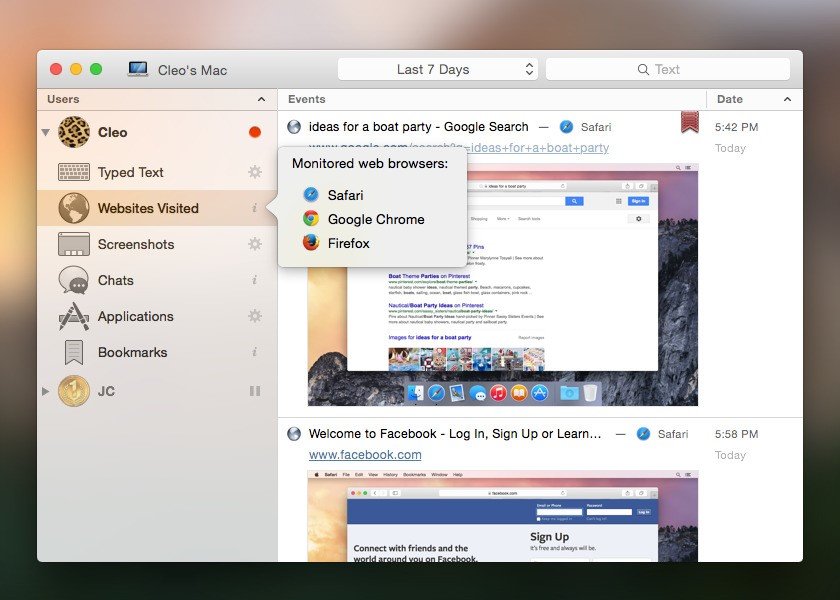Show Websites Visited info button
The width and height of the screenshot is (840, 600).
(255, 208)
